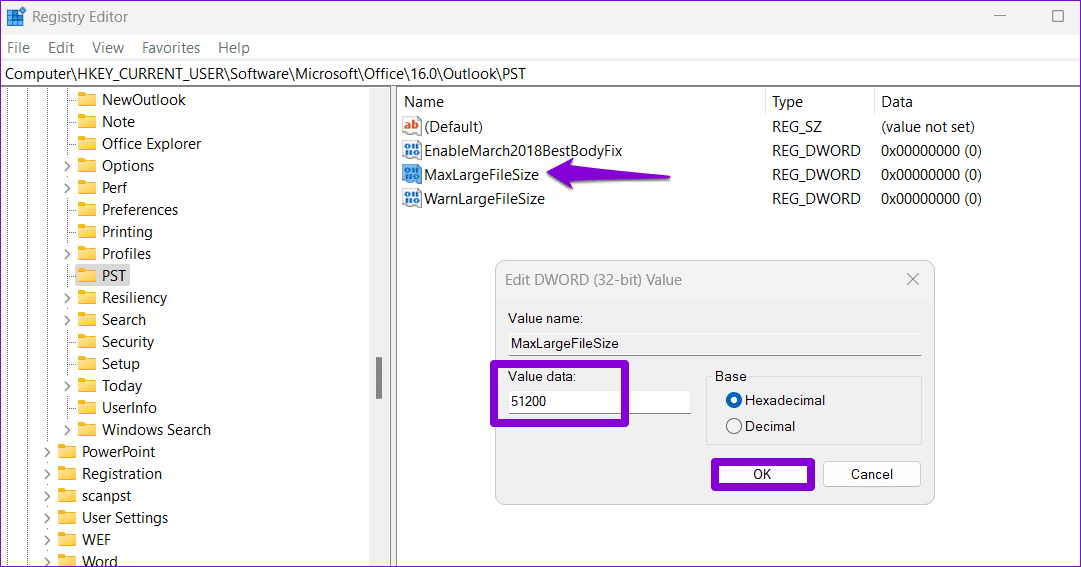Click the Resiliency folder icon

click(87, 298)
